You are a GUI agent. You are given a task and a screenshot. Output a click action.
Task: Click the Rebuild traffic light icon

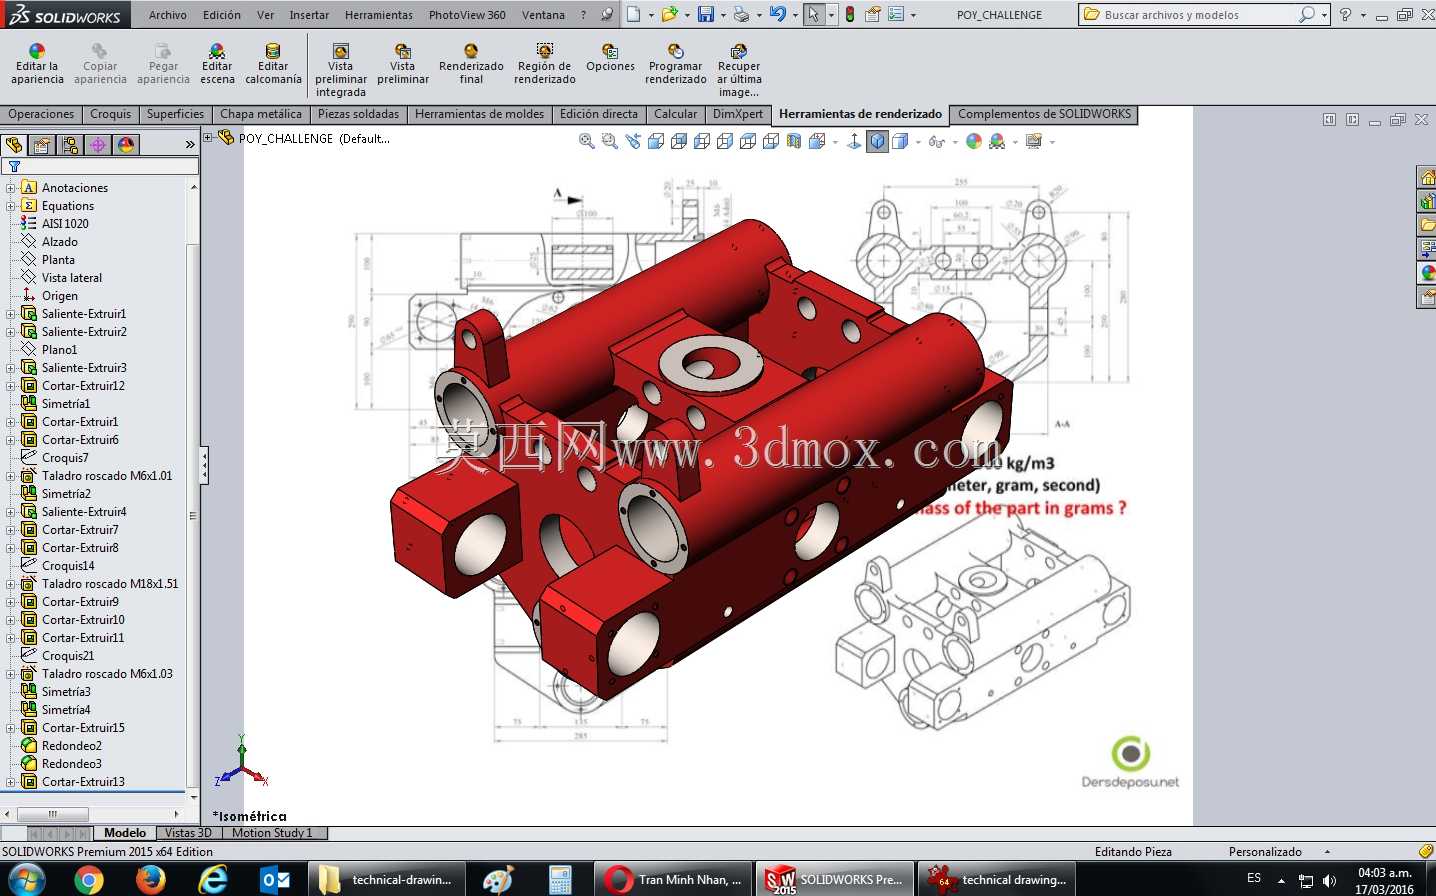[x=850, y=15]
